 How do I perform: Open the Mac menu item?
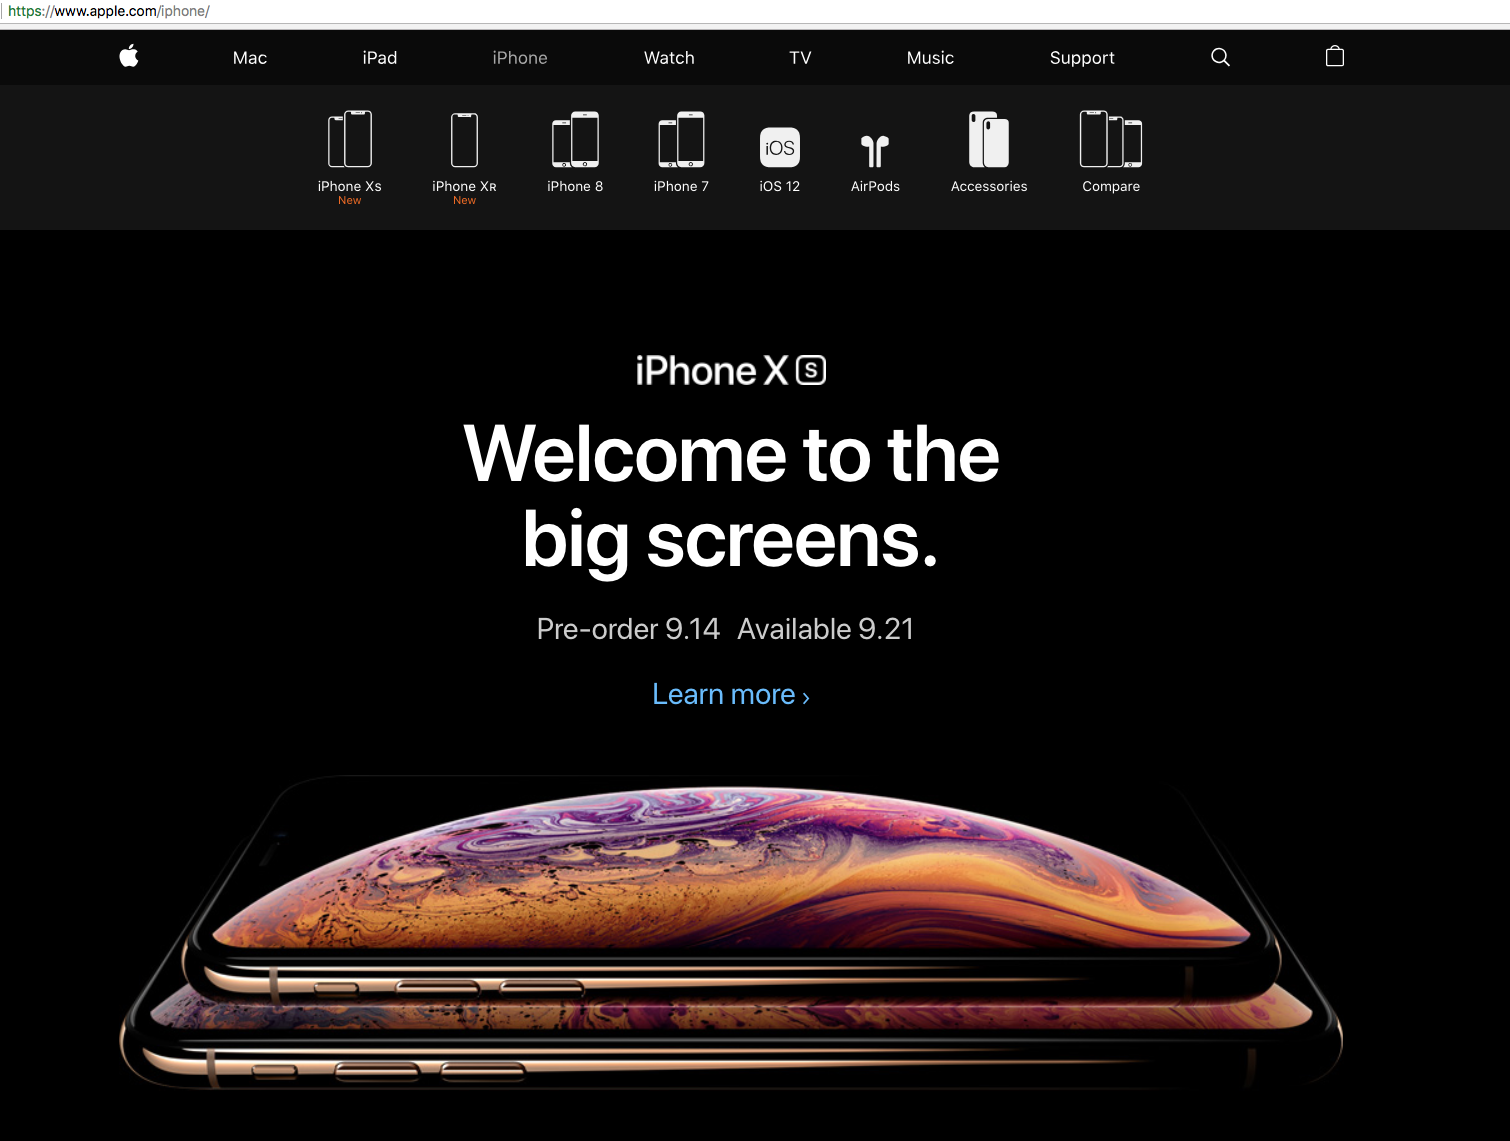(x=250, y=58)
